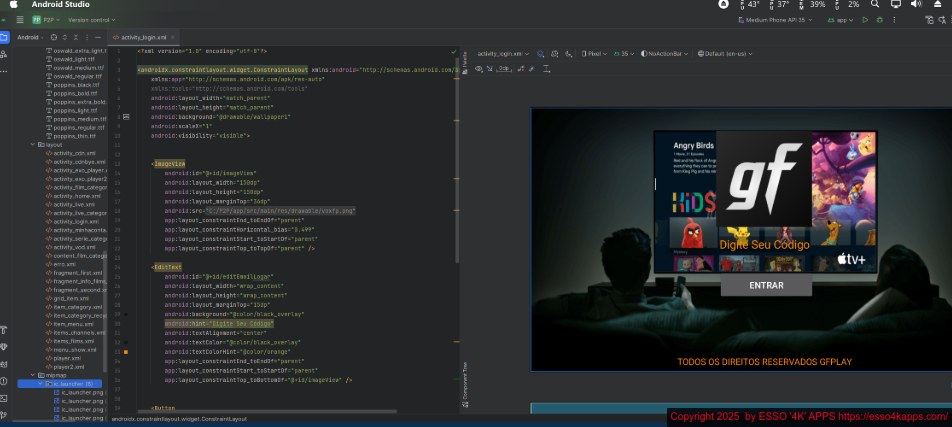Open the Android project view dropdown
The height and width of the screenshot is (427, 952).
click(x=32, y=38)
